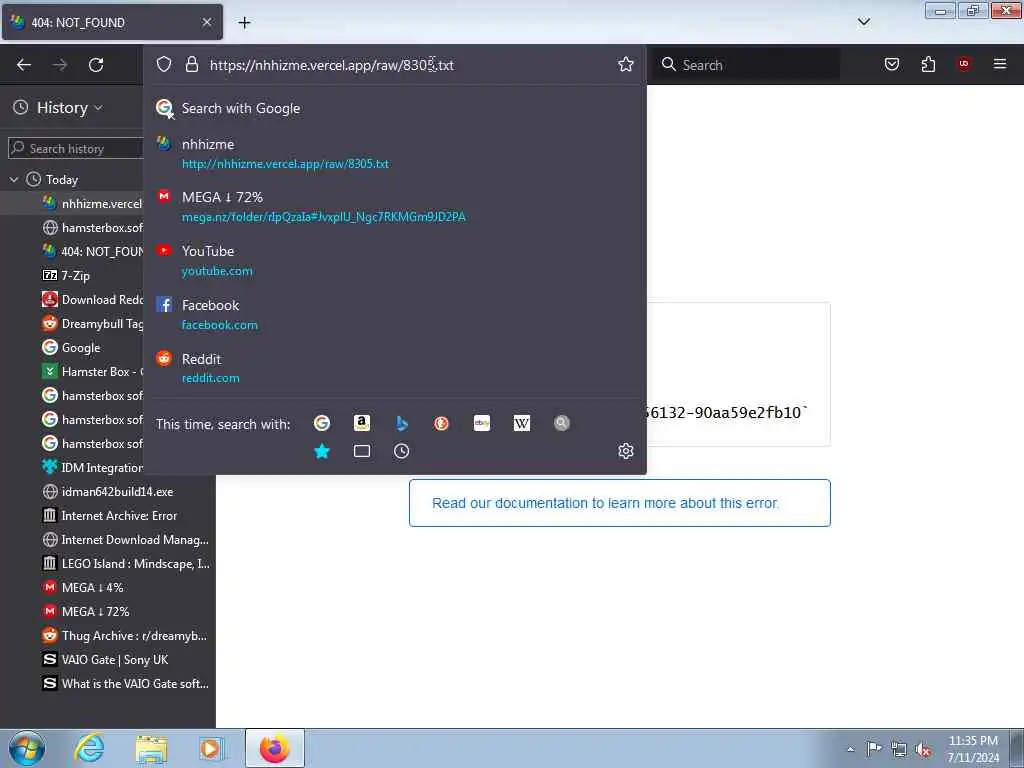Open LEGO Island : Mindscape history entry
Viewport: 1024px width, 768px height.
click(x=126, y=563)
